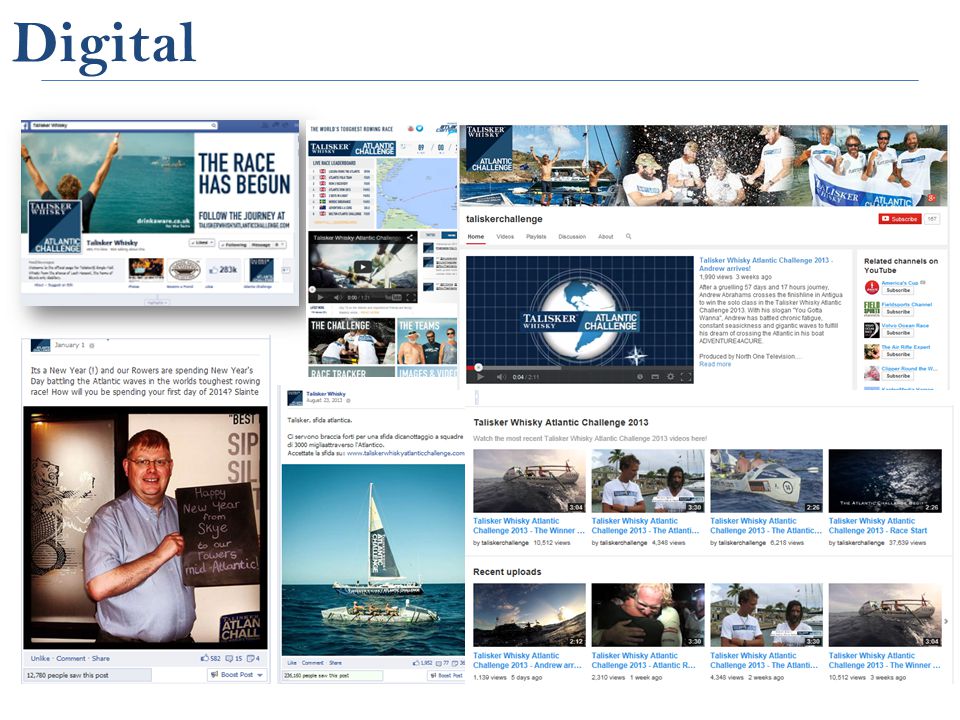960x720 pixels.
Task: Open Boost Post dropdown on New Year post
Action: (237, 675)
